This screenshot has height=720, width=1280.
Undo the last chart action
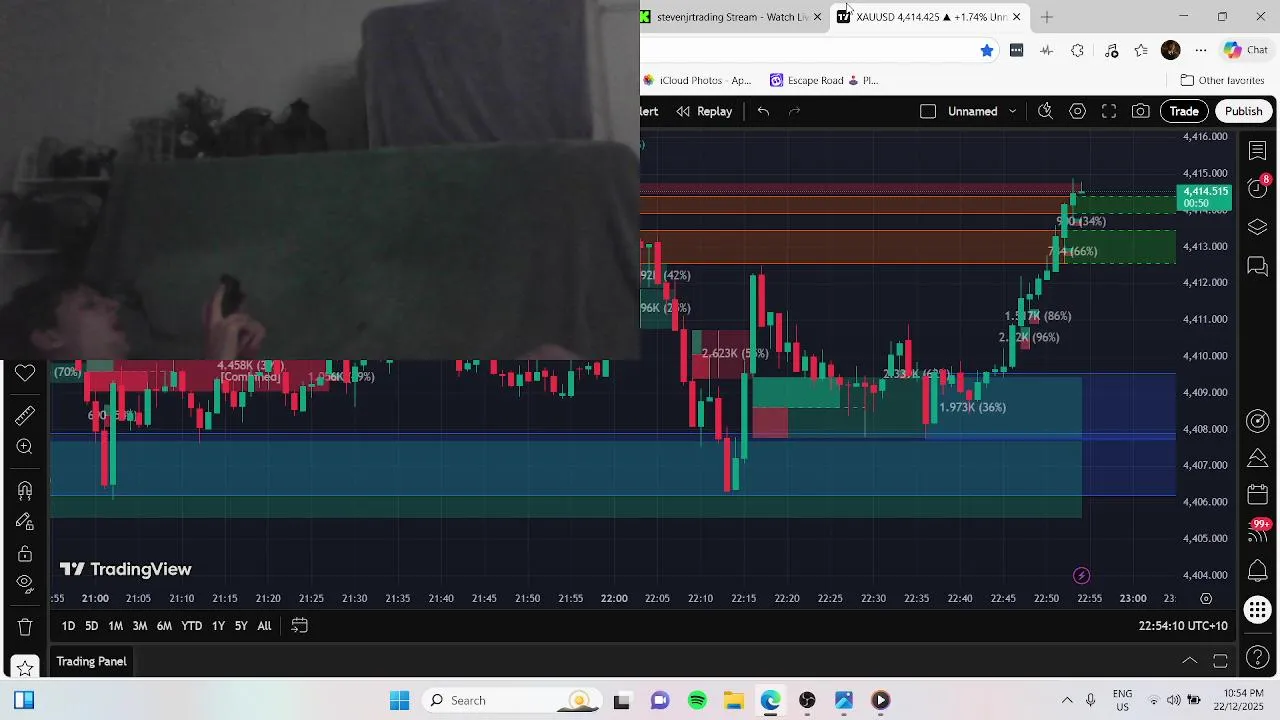(763, 111)
